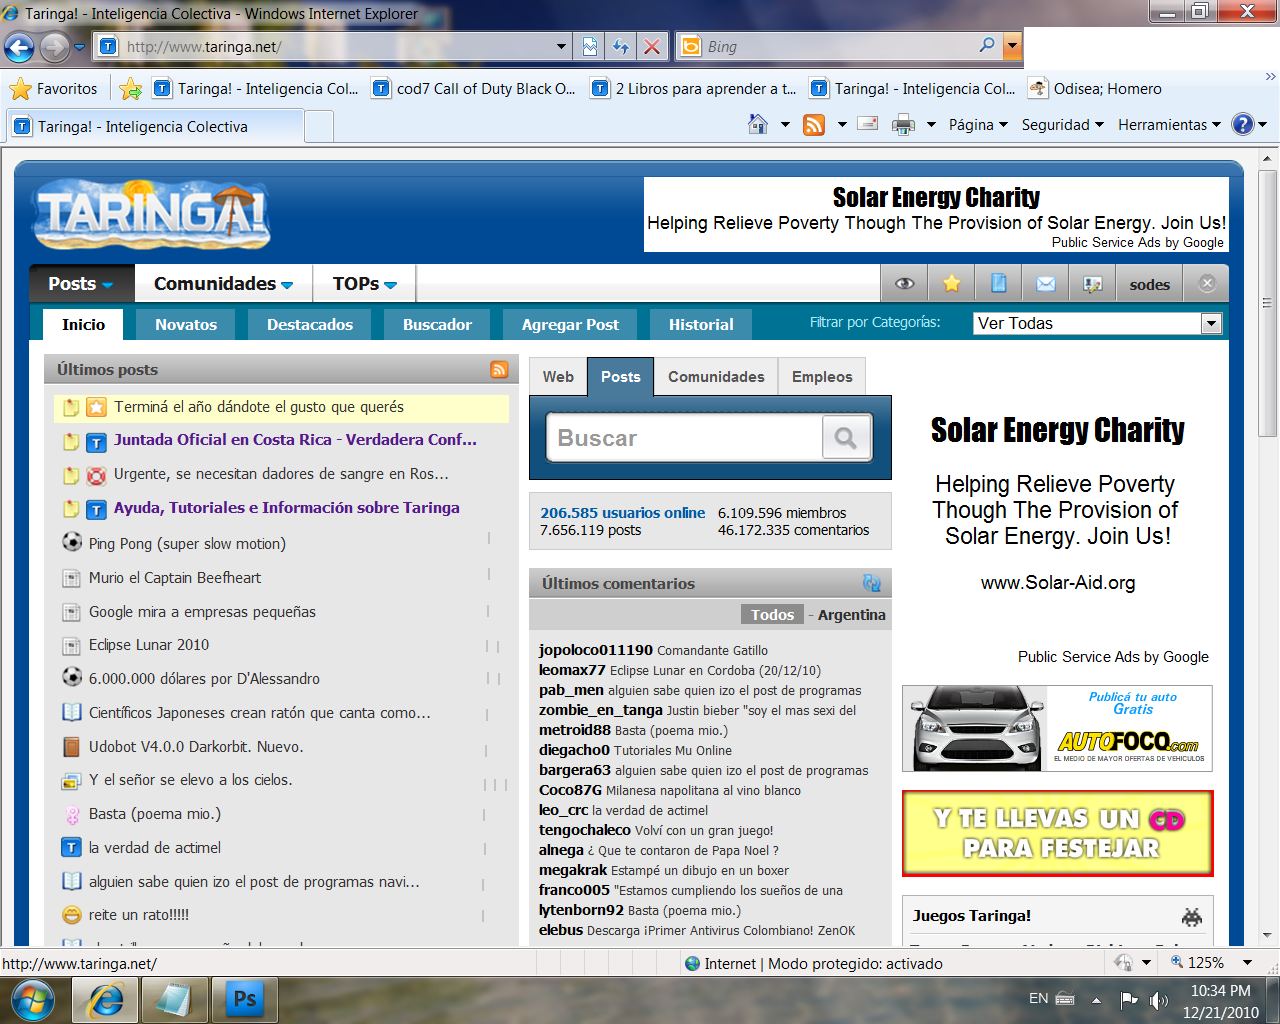Expand the Página menu
The height and width of the screenshot is (1024, 1280).
click(977, 125)
